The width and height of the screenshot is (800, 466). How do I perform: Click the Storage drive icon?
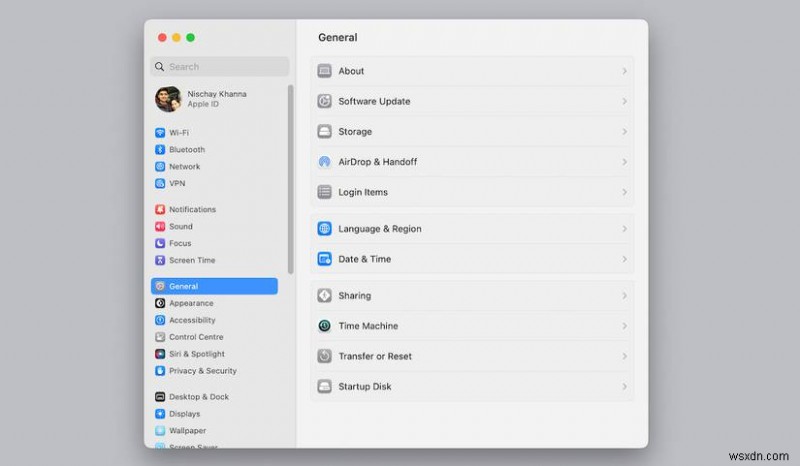(324, 131)
